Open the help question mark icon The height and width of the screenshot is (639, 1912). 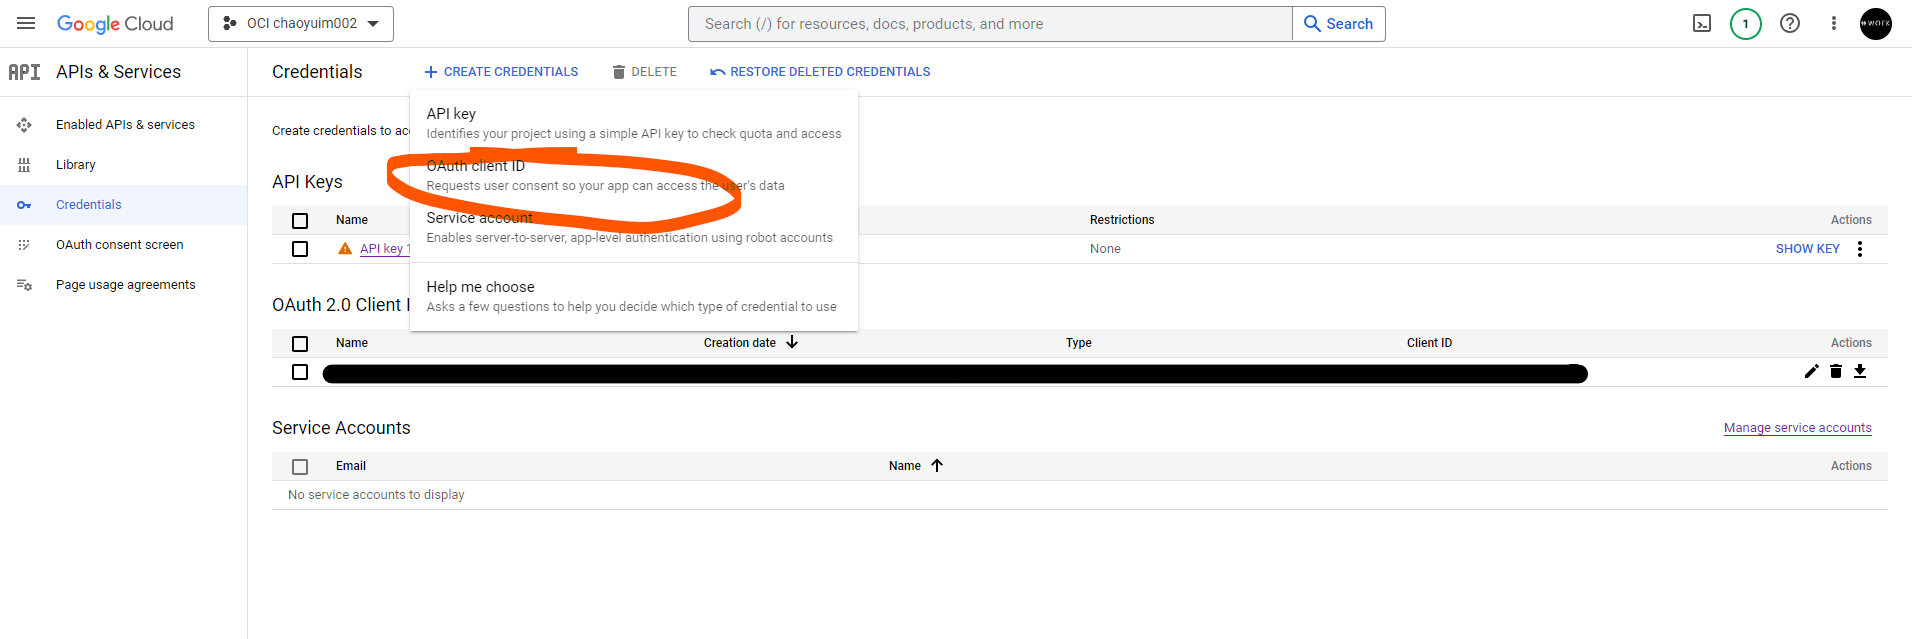click(1789, 23)
